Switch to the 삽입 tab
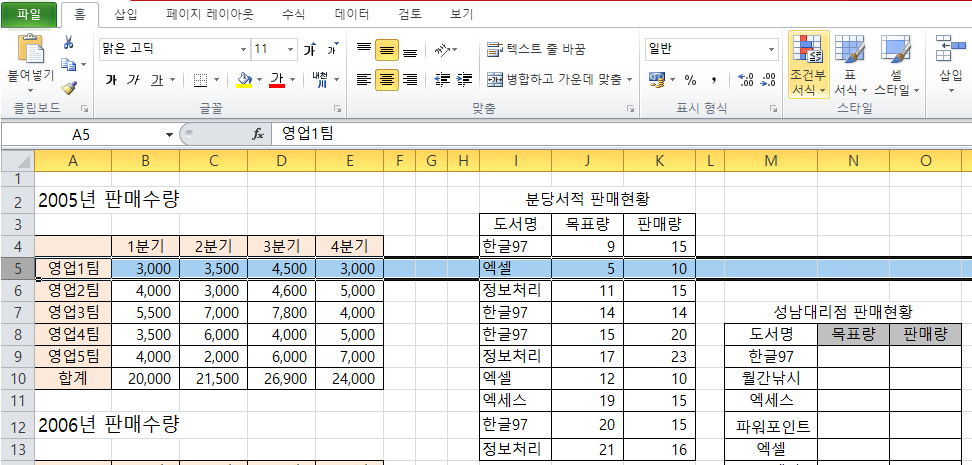This screenshot has height=465, width=972. pos(126,14)
